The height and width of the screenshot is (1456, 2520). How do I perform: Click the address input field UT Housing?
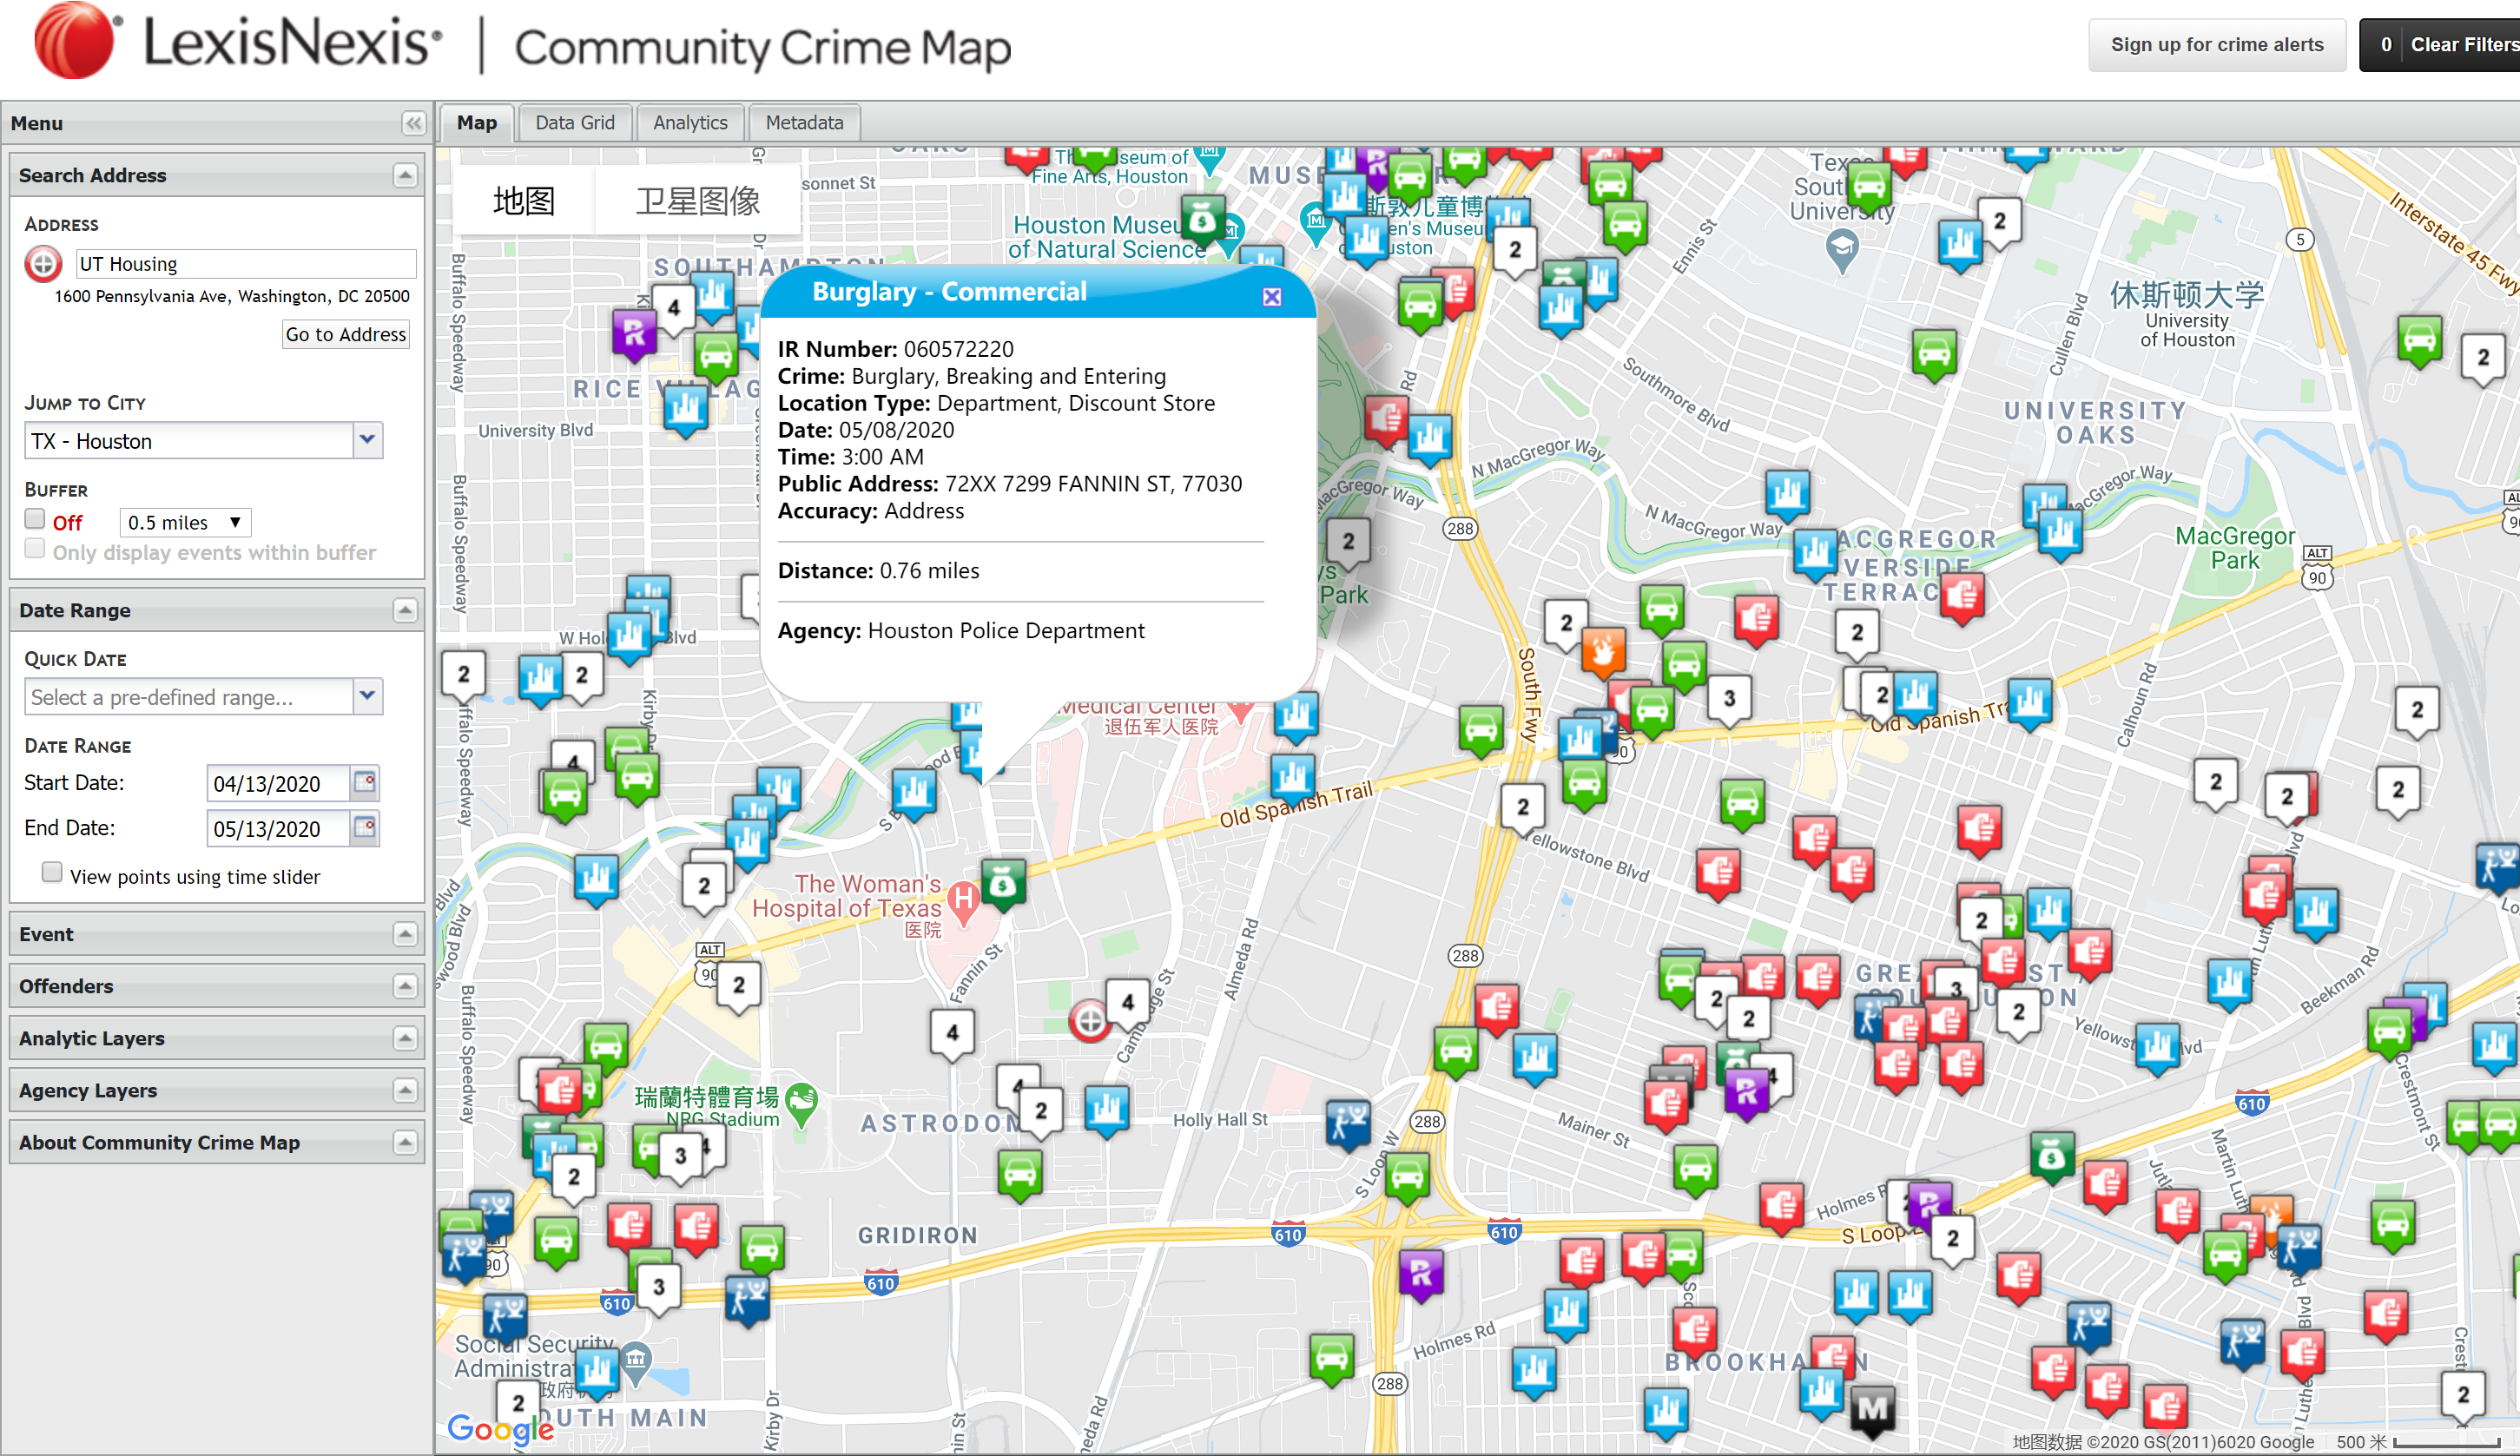tap(245, 264)
